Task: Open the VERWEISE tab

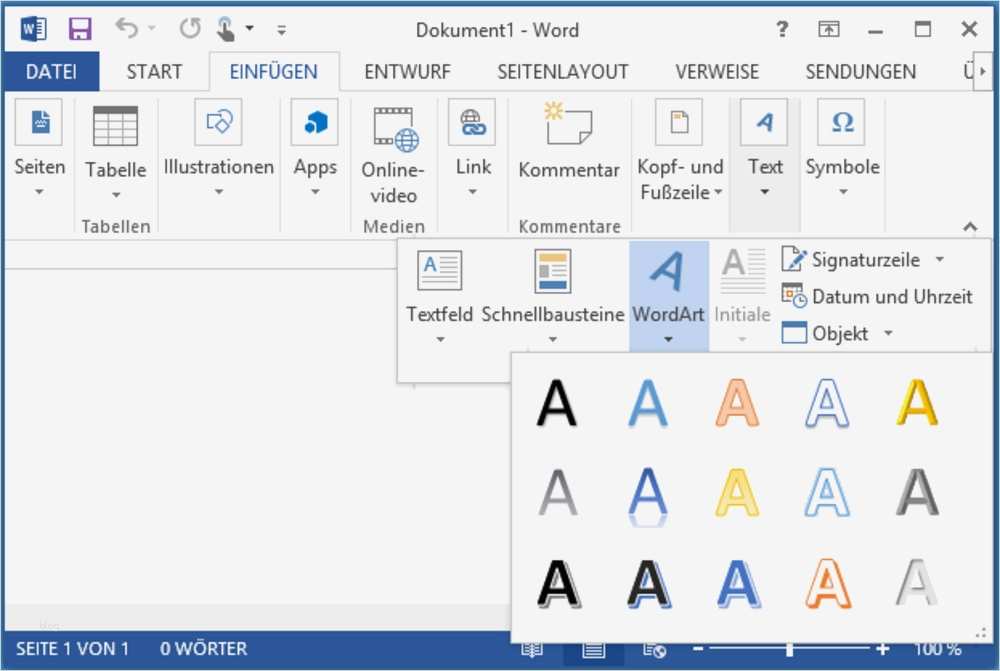Action: coord(717,71)
